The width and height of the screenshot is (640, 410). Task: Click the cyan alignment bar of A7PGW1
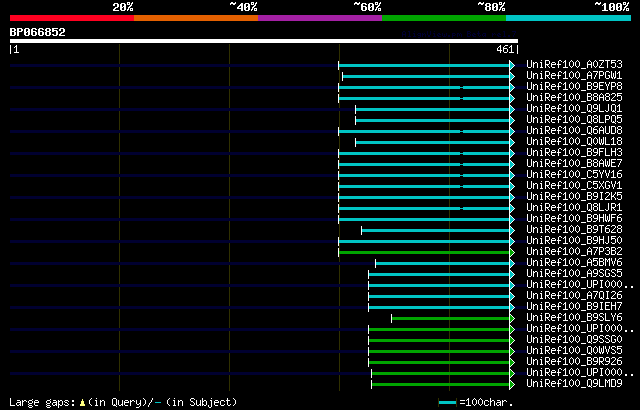click(427, 76)
